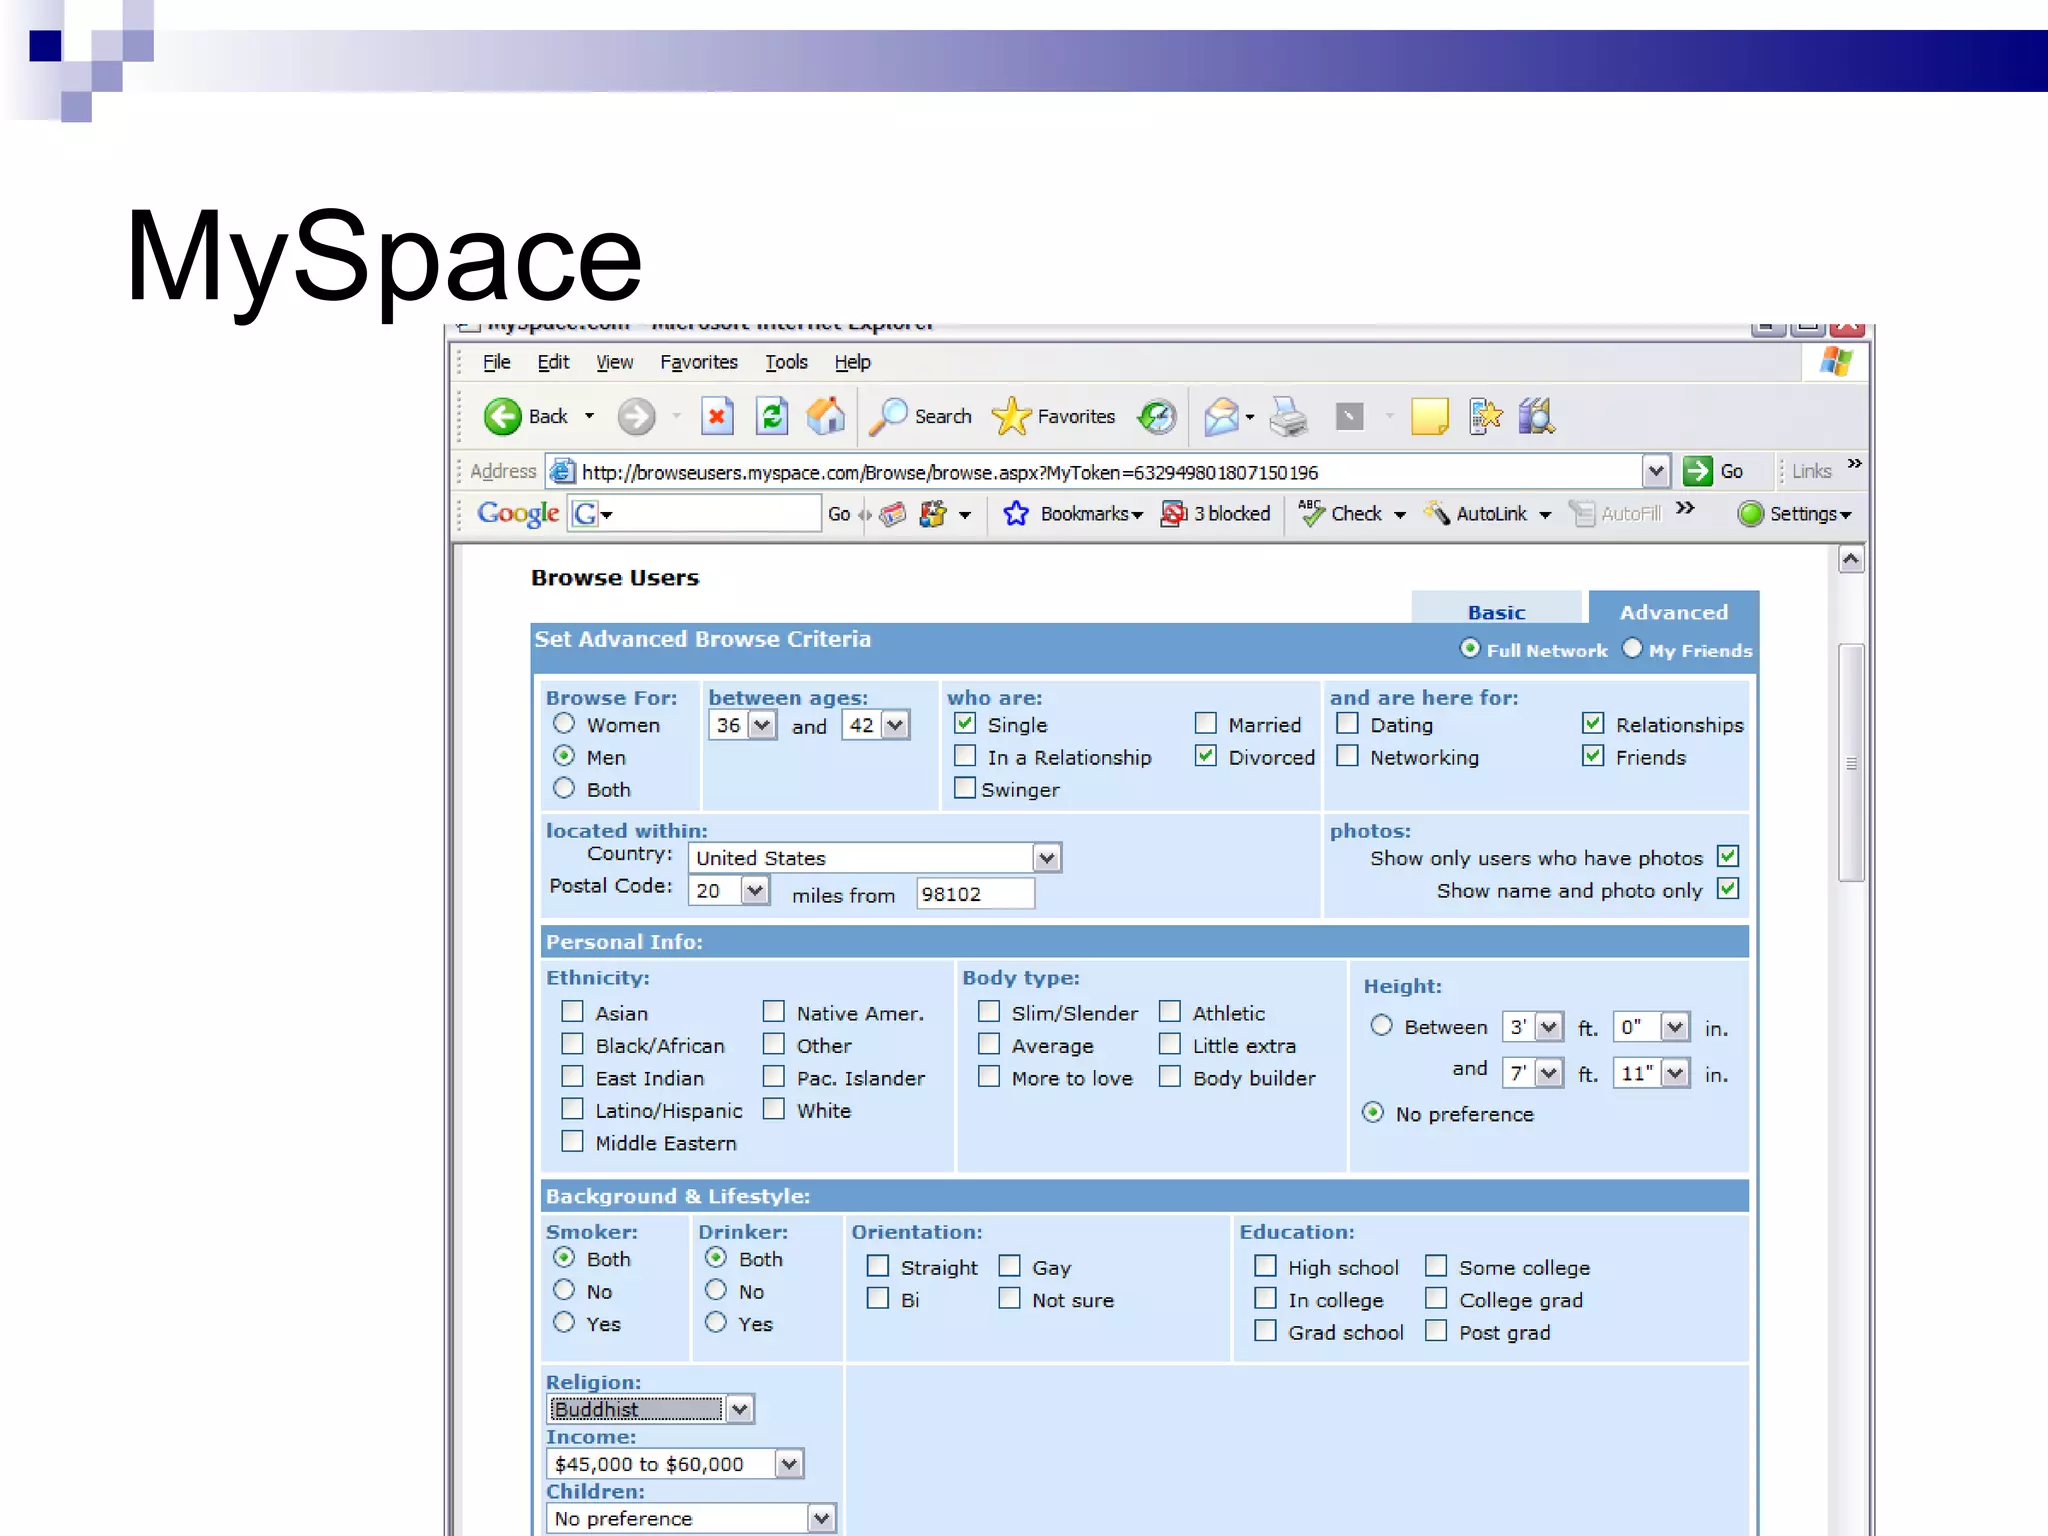Click the Edit toolbar icon beside Print
The height and width of the screenshot is (1536, 2048).
1349,416
